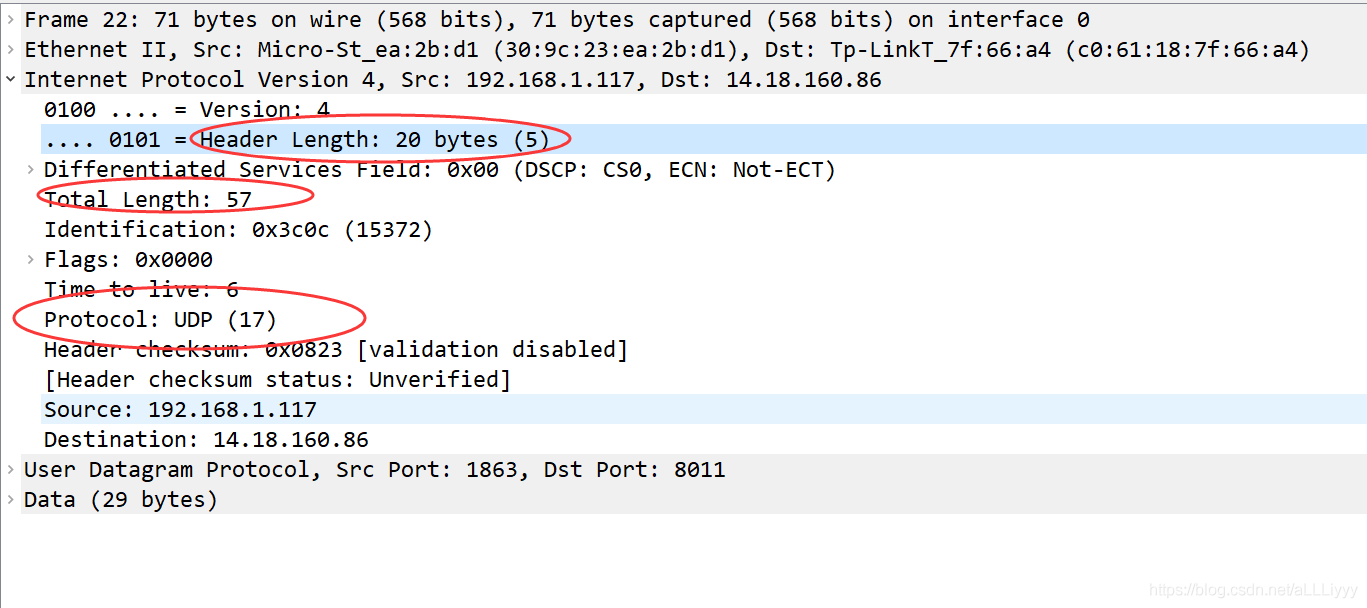Select the Protocol: UDP (17) field

[160, 320]
